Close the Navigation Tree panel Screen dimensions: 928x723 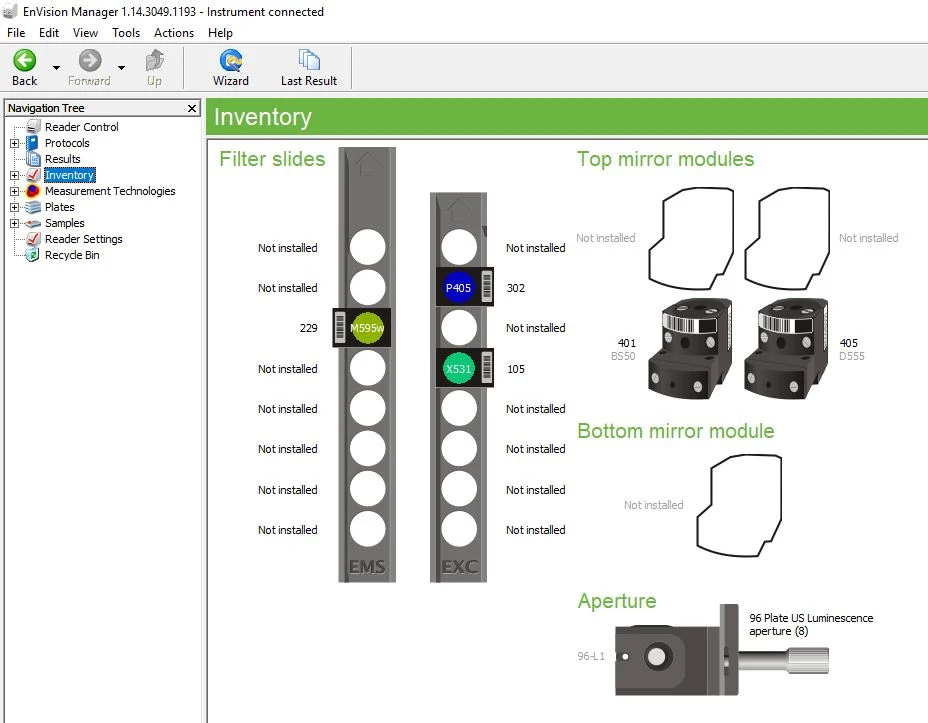click(x=193, y=108)
